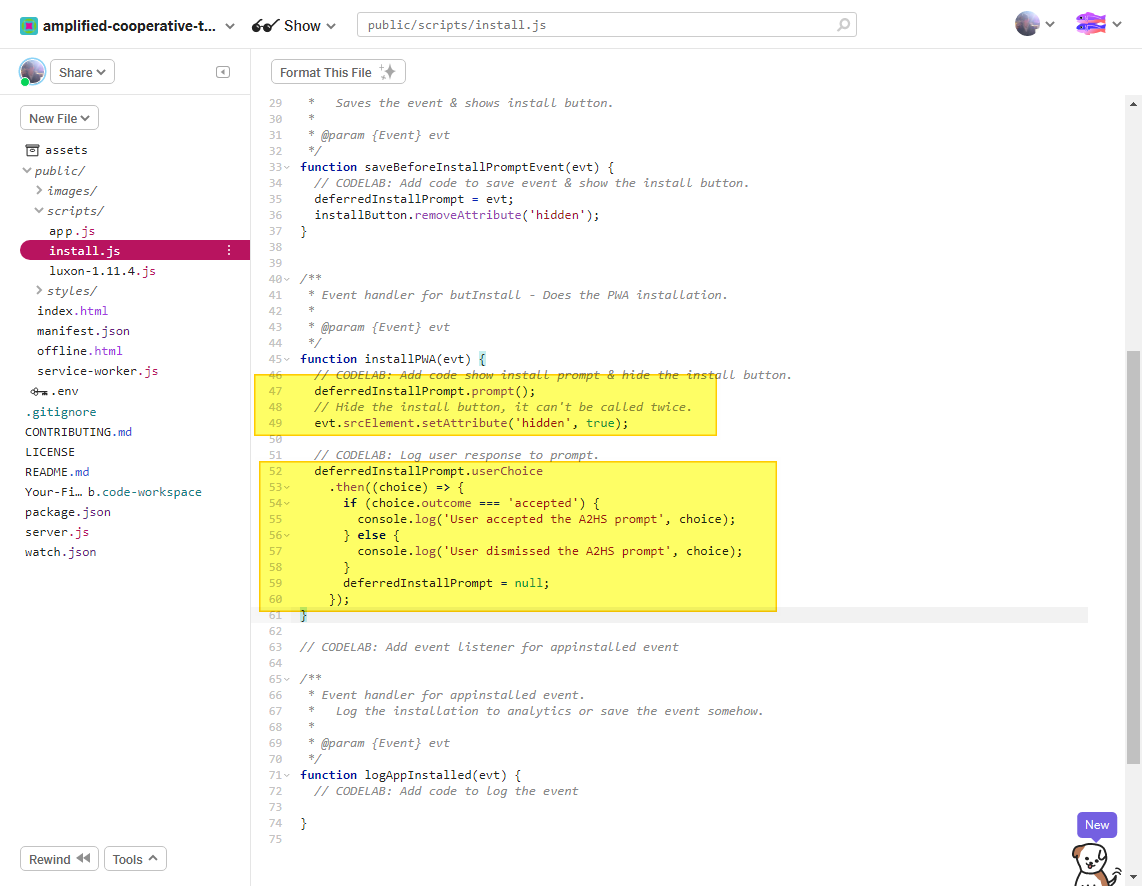Click the editor vertical scrollbar thumb
The width and height of the screenshot is (1142, 886).
point(1133,557)
